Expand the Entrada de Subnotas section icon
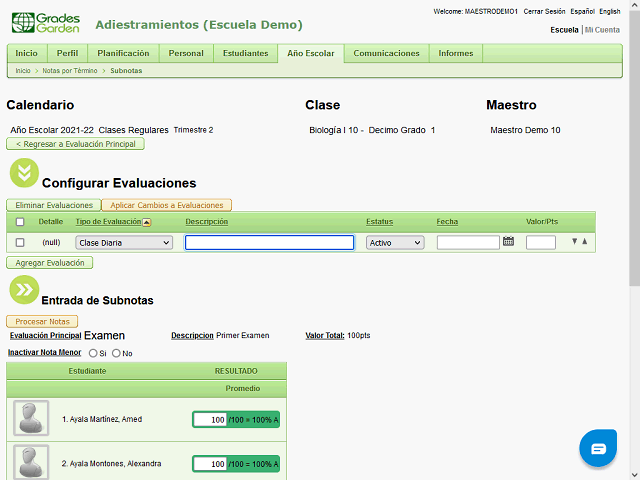 coord(24,290)
